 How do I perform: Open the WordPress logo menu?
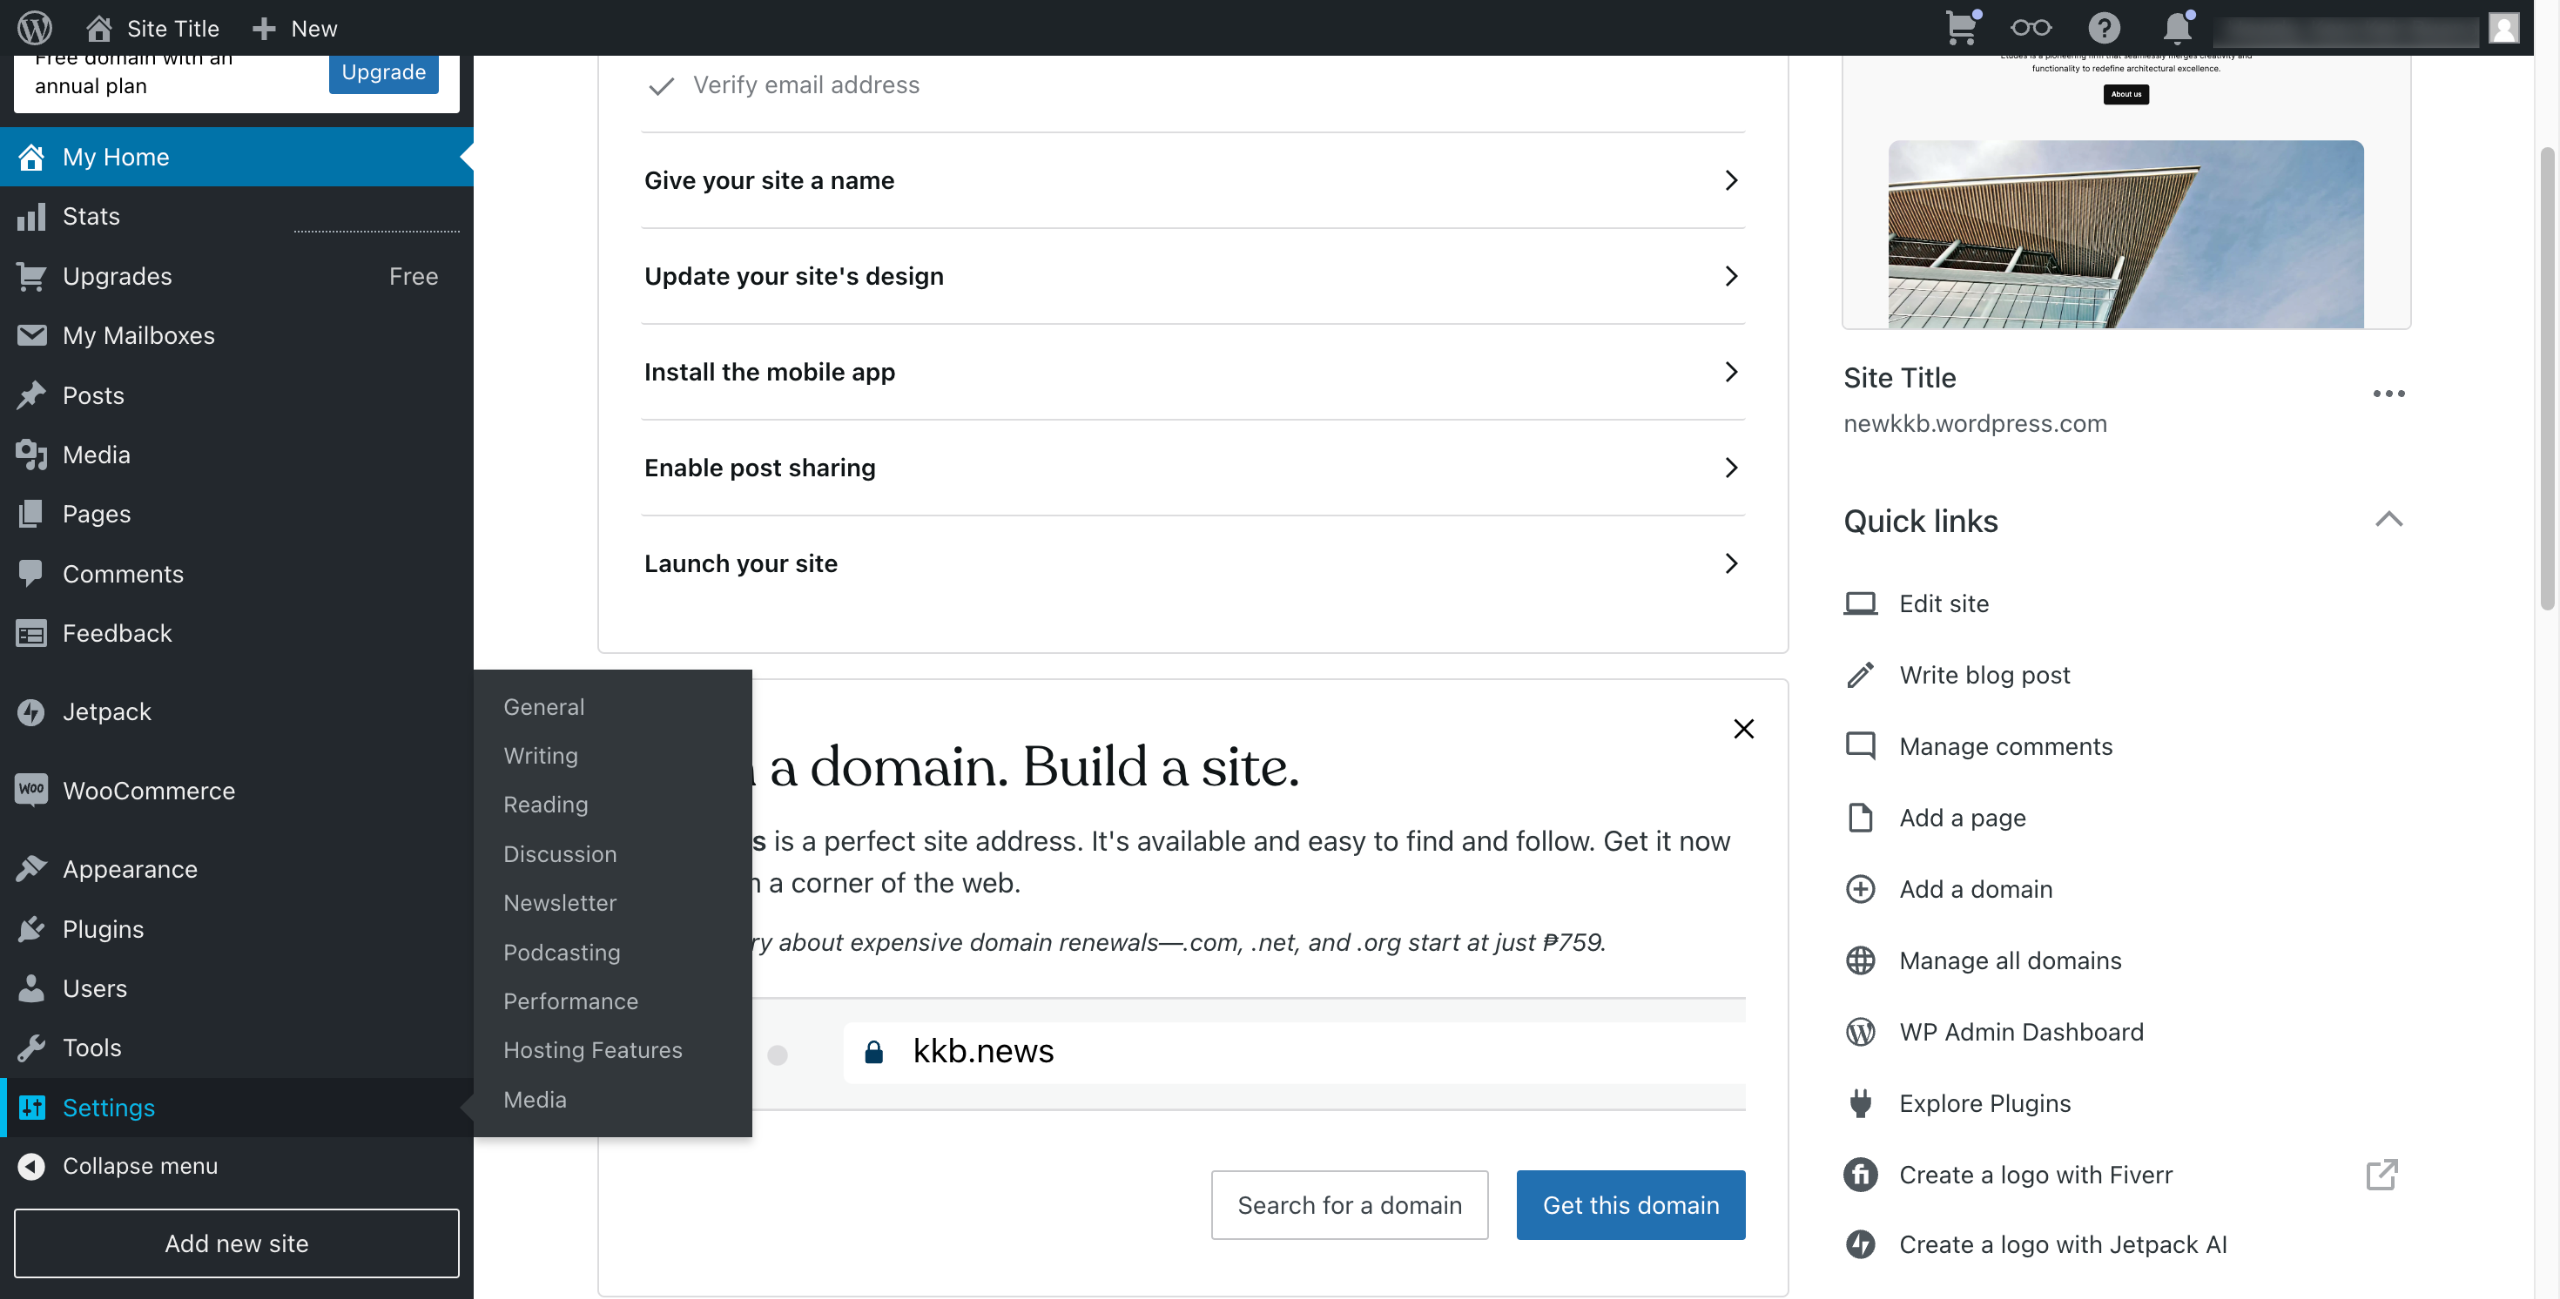35,28
